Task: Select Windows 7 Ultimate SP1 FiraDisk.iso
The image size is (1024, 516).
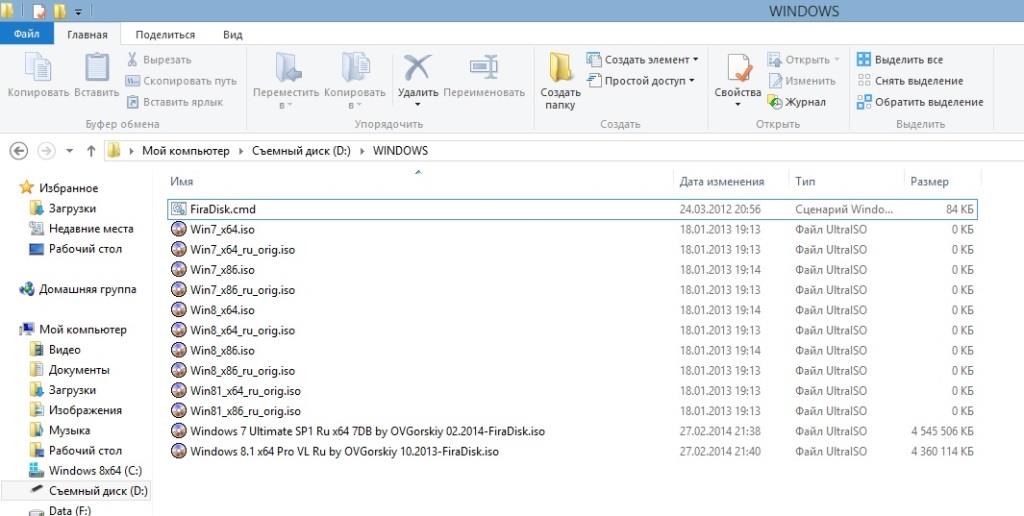Action: (573, 432)
